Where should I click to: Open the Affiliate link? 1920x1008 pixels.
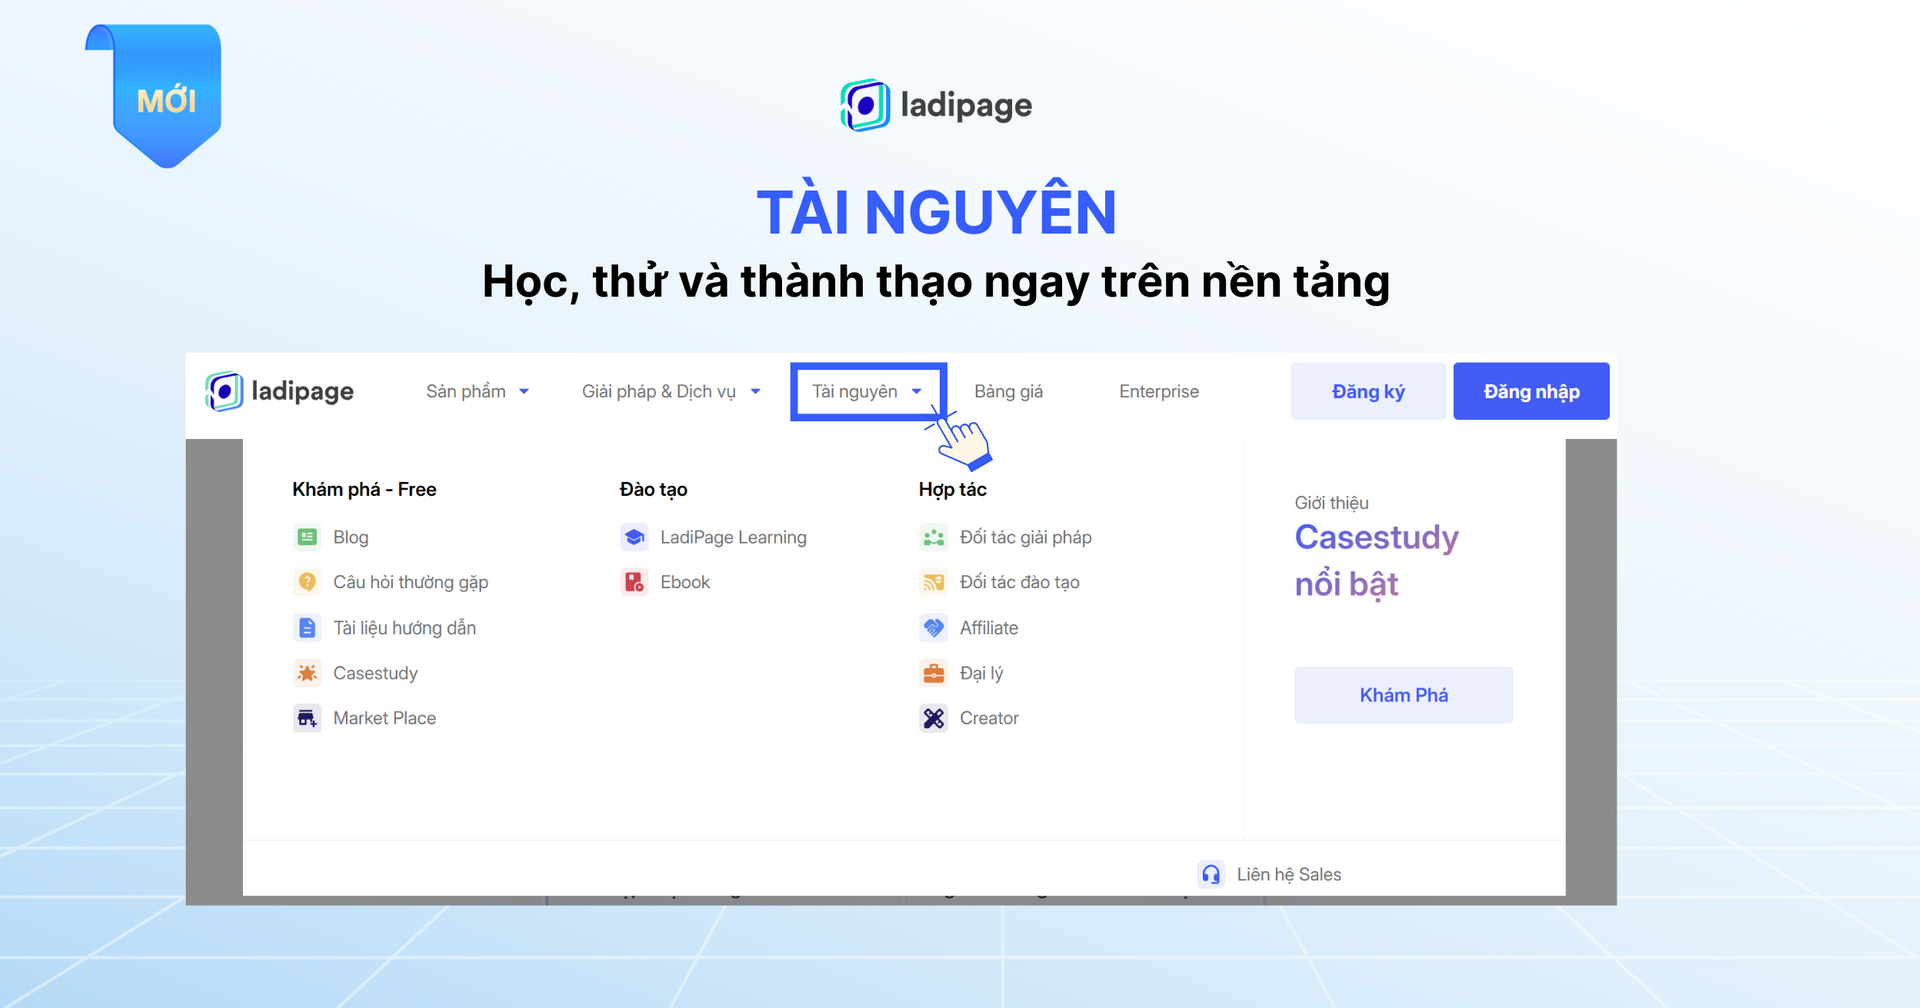tap(989, 628)
